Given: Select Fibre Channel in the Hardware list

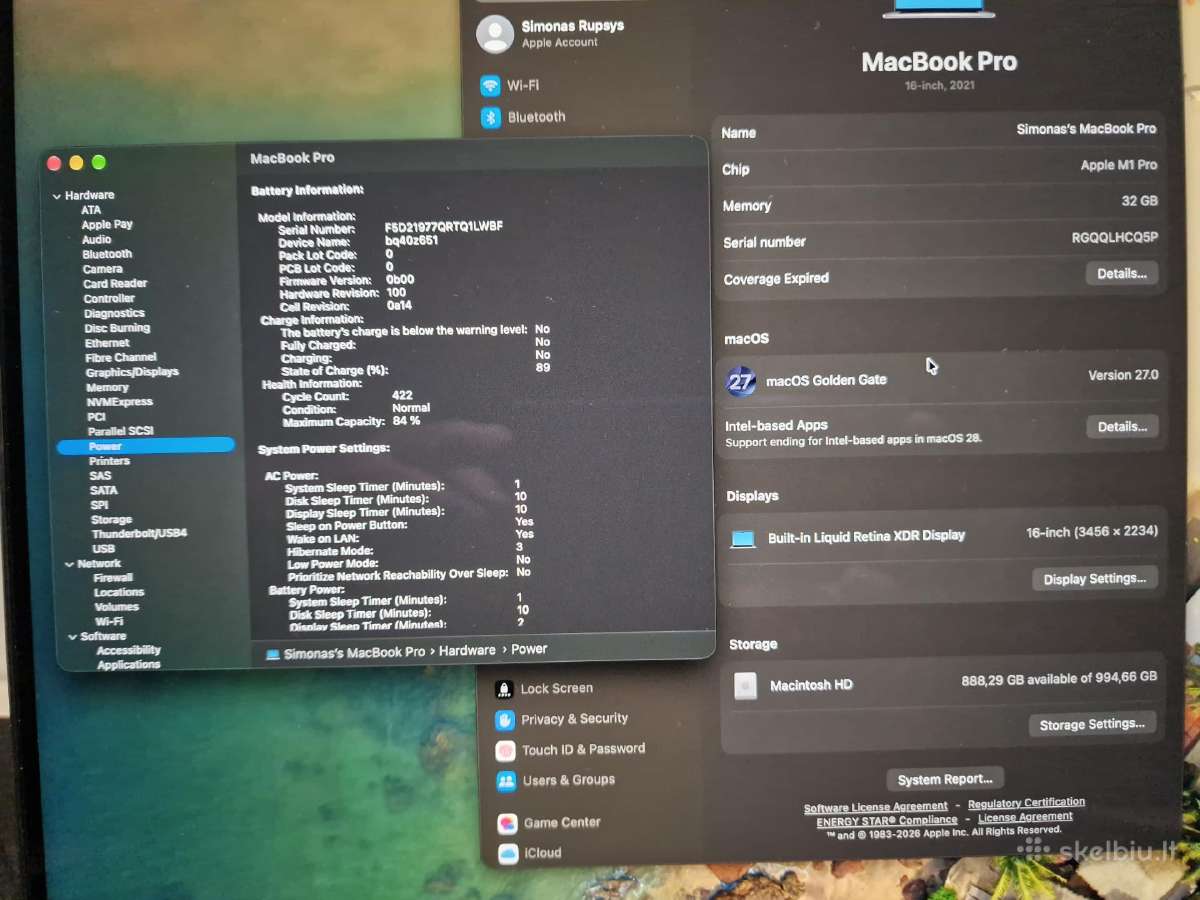Looking at the screenshot, I should coord(121,357).
